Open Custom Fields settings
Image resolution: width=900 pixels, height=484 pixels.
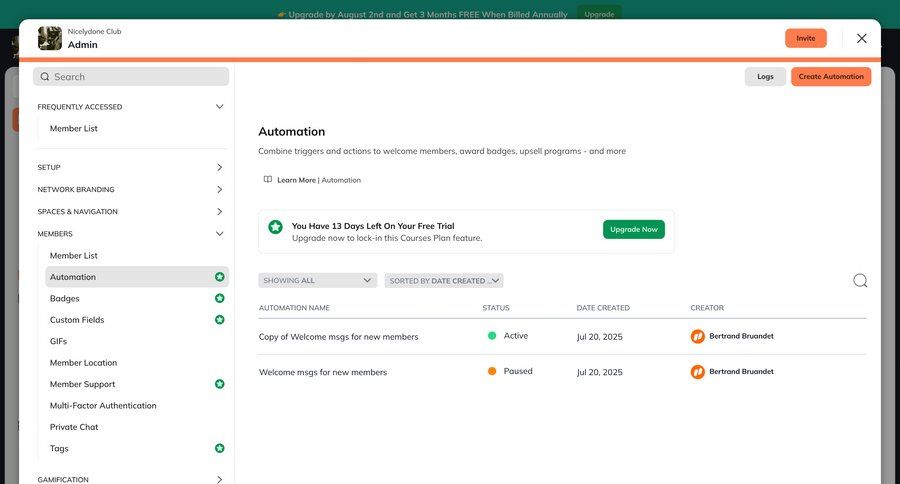coord(77,320)
